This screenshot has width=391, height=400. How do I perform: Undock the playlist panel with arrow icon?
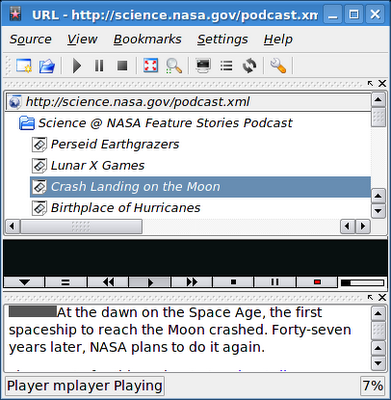(370, 83)
